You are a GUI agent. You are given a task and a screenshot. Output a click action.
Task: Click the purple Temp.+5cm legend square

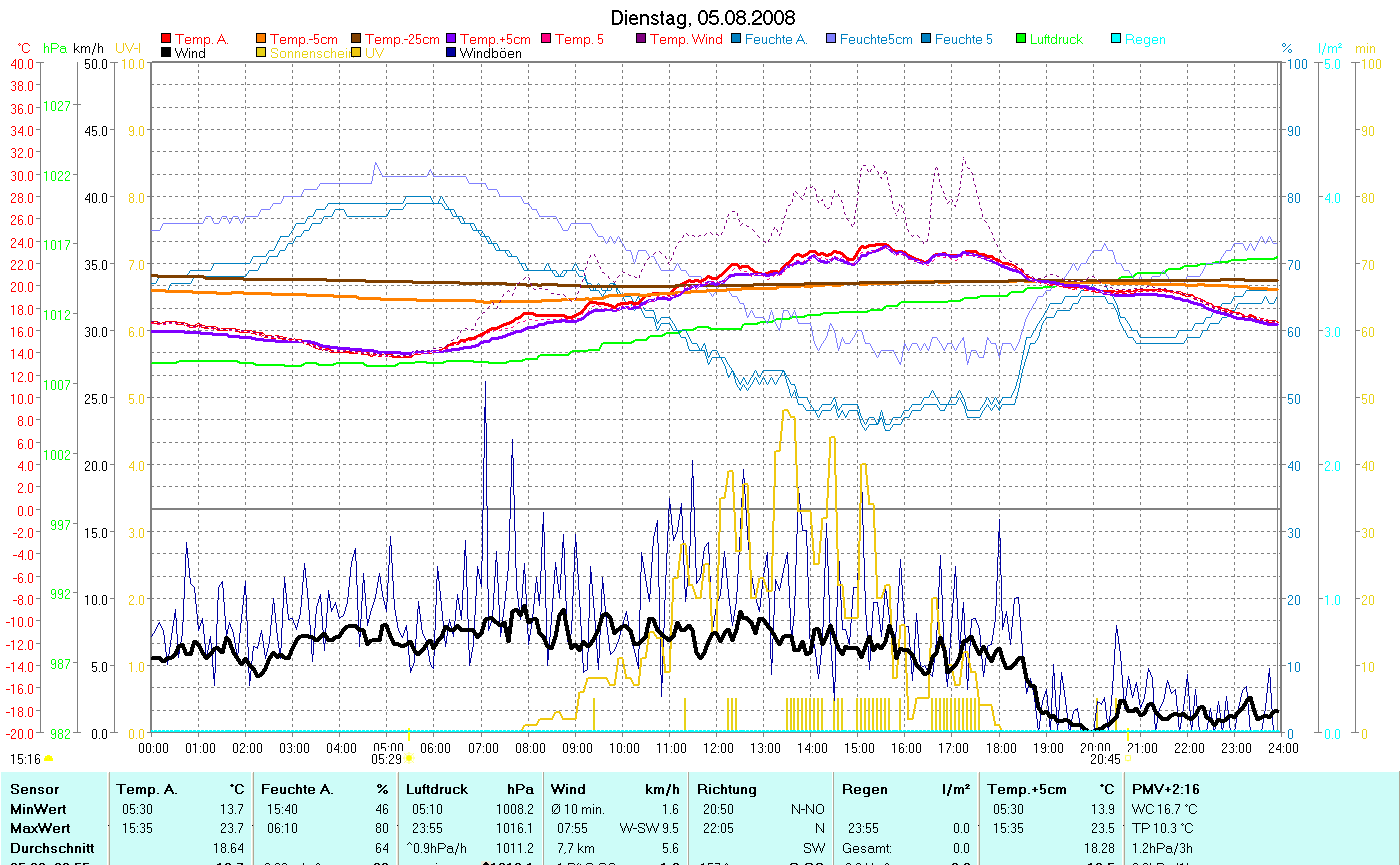(451, 40)
